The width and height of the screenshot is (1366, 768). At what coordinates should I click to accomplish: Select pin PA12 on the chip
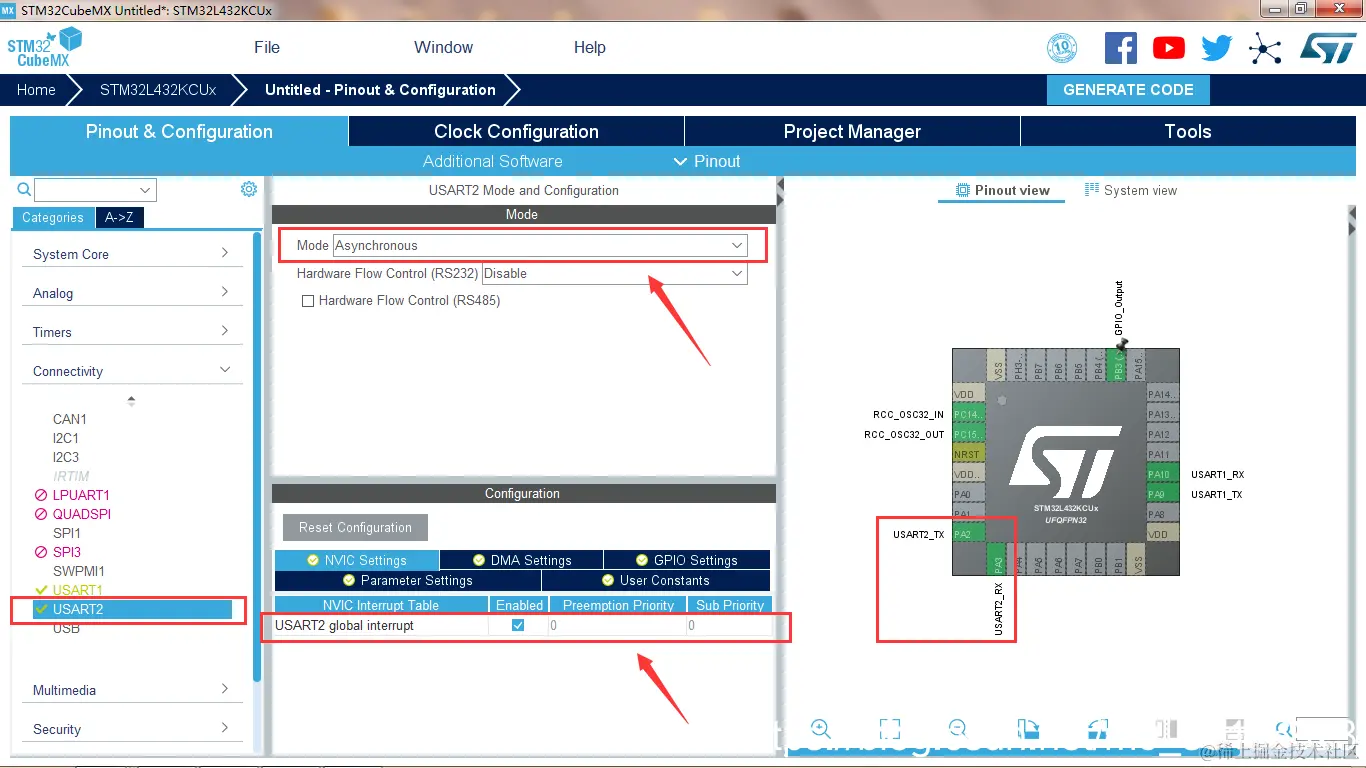point(1162,434)
